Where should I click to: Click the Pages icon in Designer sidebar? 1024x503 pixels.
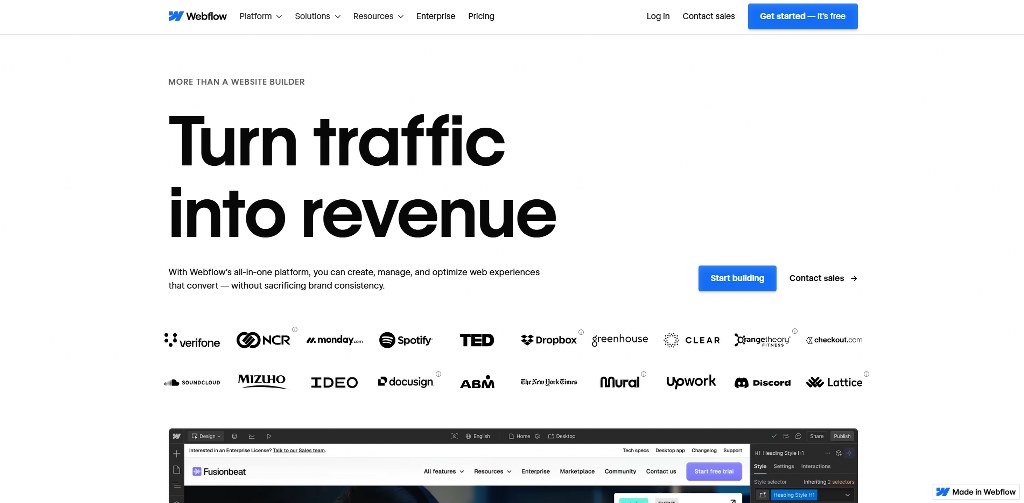[176, 470]
